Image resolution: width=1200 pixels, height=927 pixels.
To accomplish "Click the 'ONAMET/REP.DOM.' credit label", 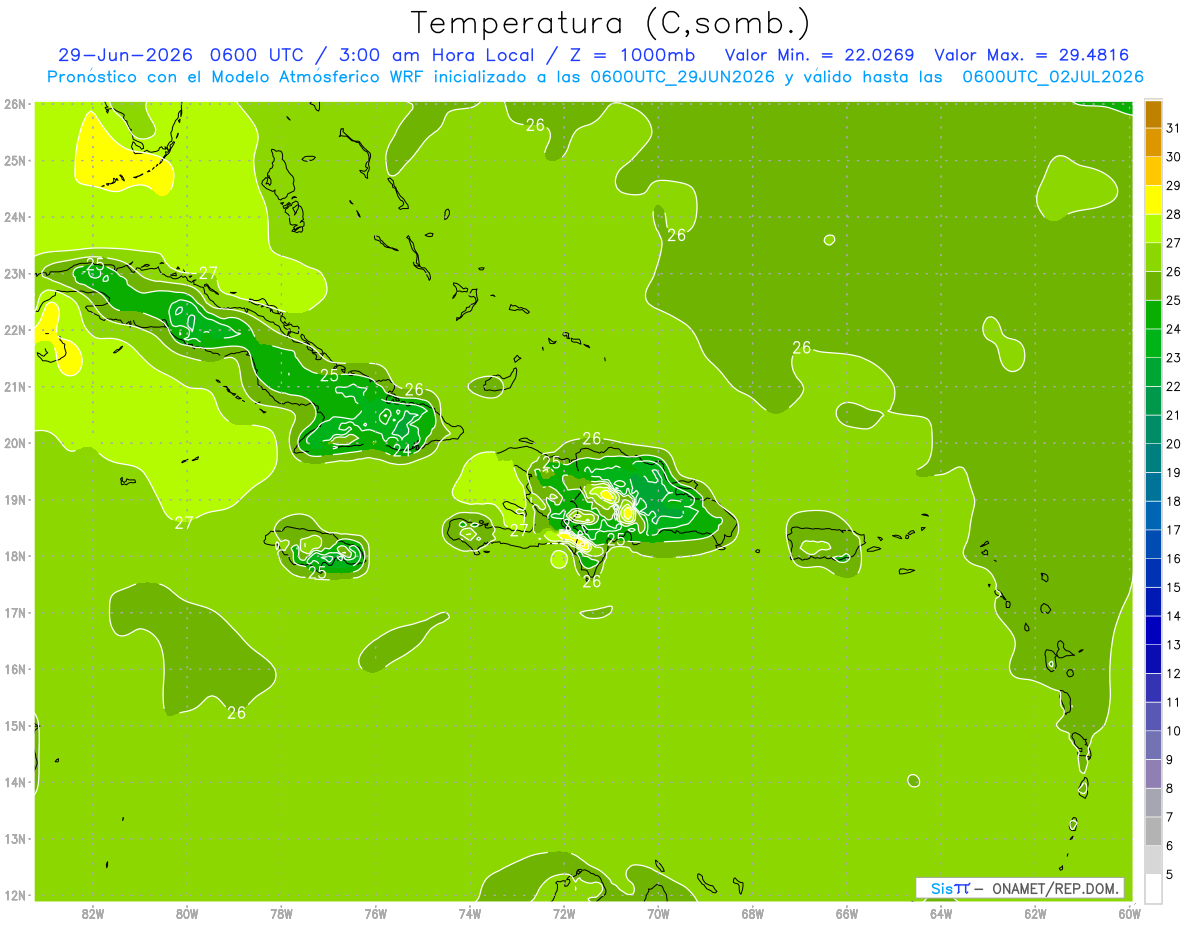I will [1055, 888].
